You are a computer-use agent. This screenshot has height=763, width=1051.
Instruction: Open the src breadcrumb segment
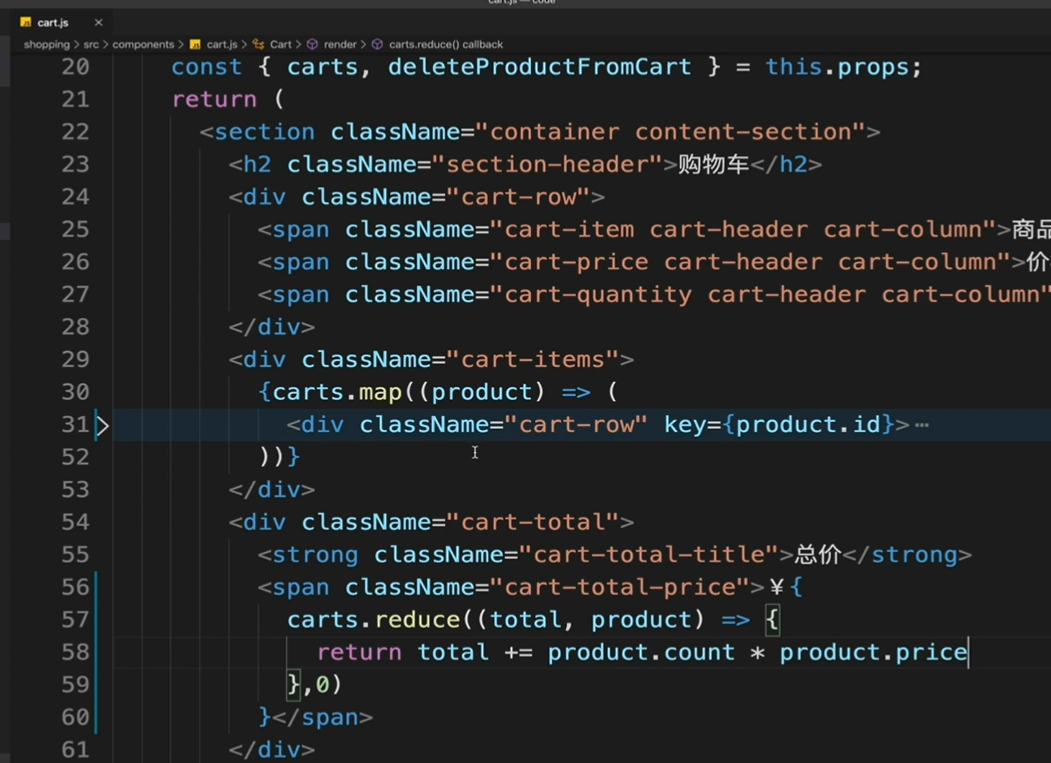(x=91, y=44)
